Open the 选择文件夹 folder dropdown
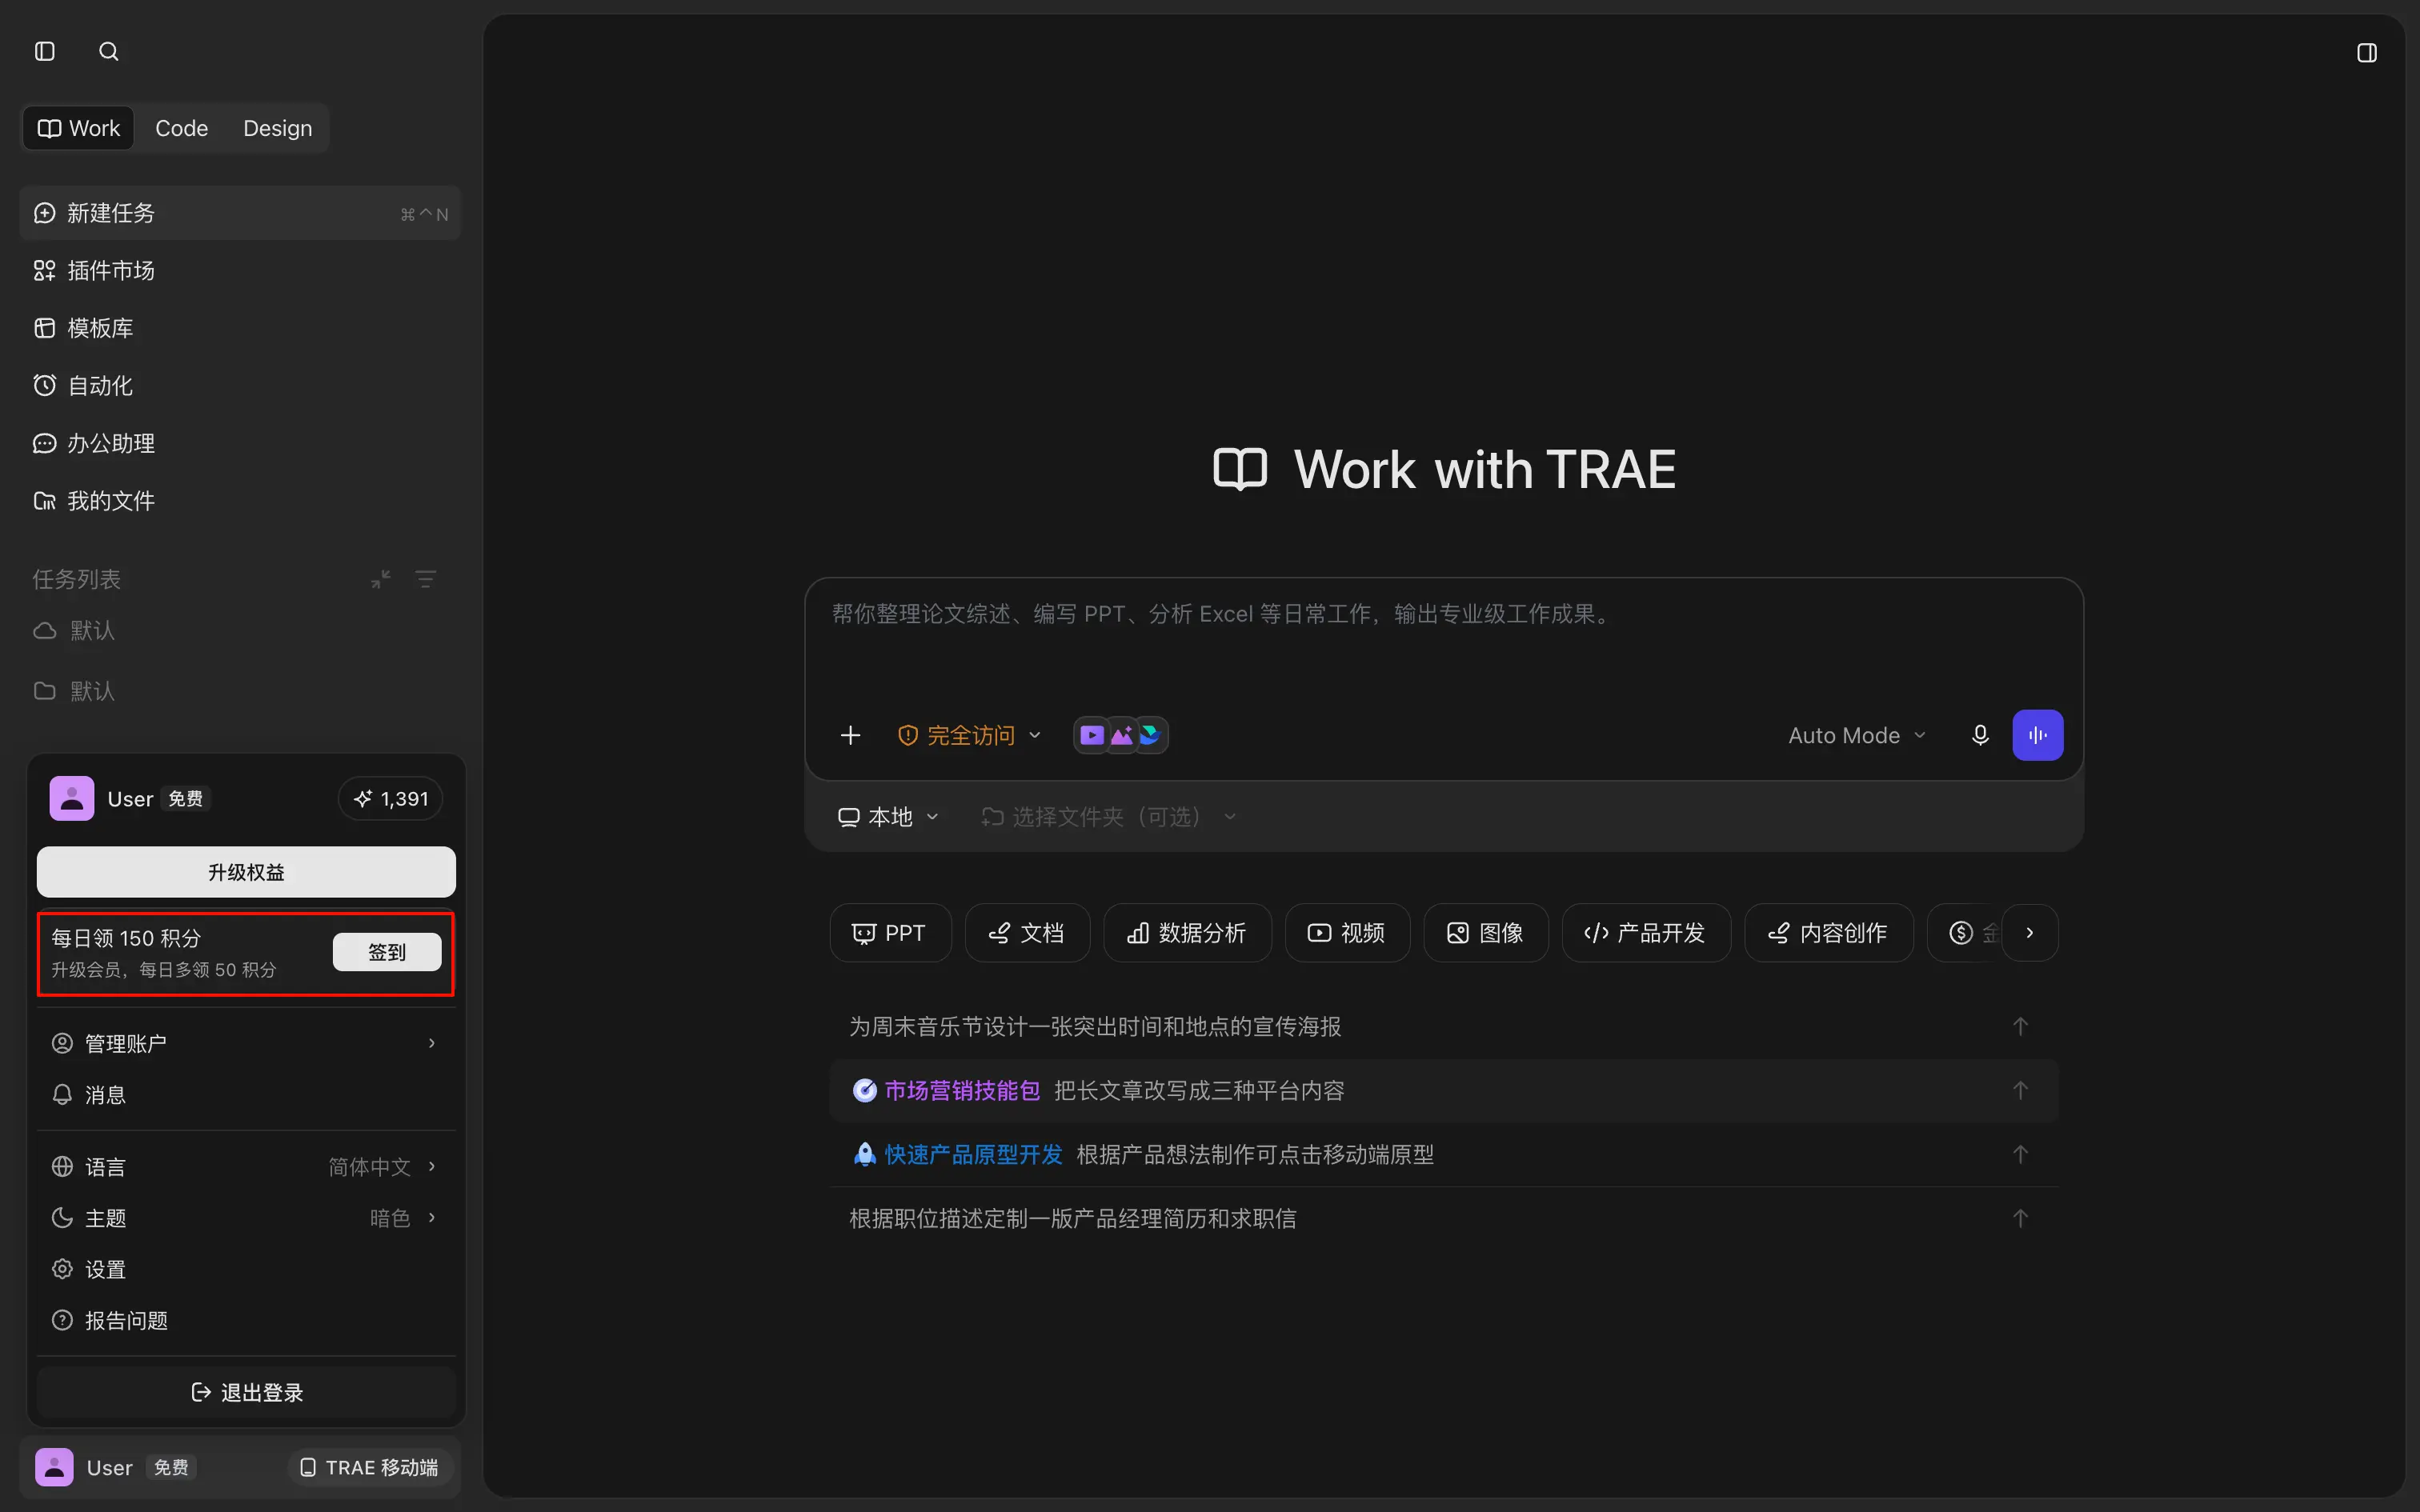2420x1512 pixels. pos(1109,817)
